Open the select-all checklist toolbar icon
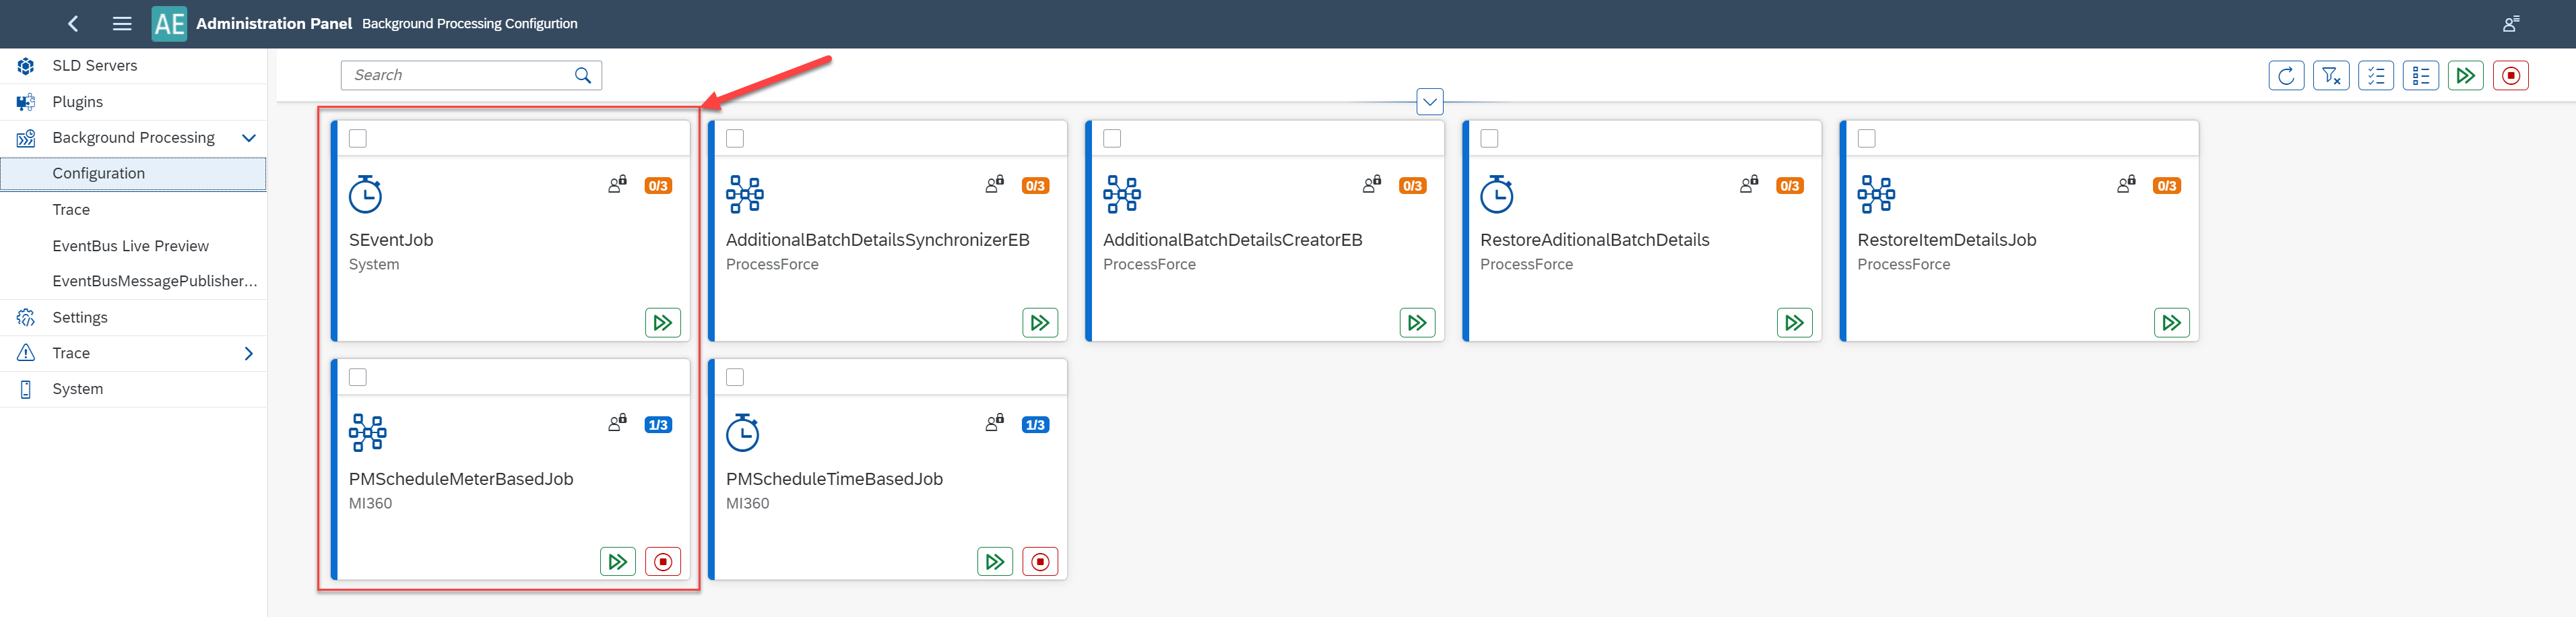The image size is (2576, 617). [x=2376, y=75]
